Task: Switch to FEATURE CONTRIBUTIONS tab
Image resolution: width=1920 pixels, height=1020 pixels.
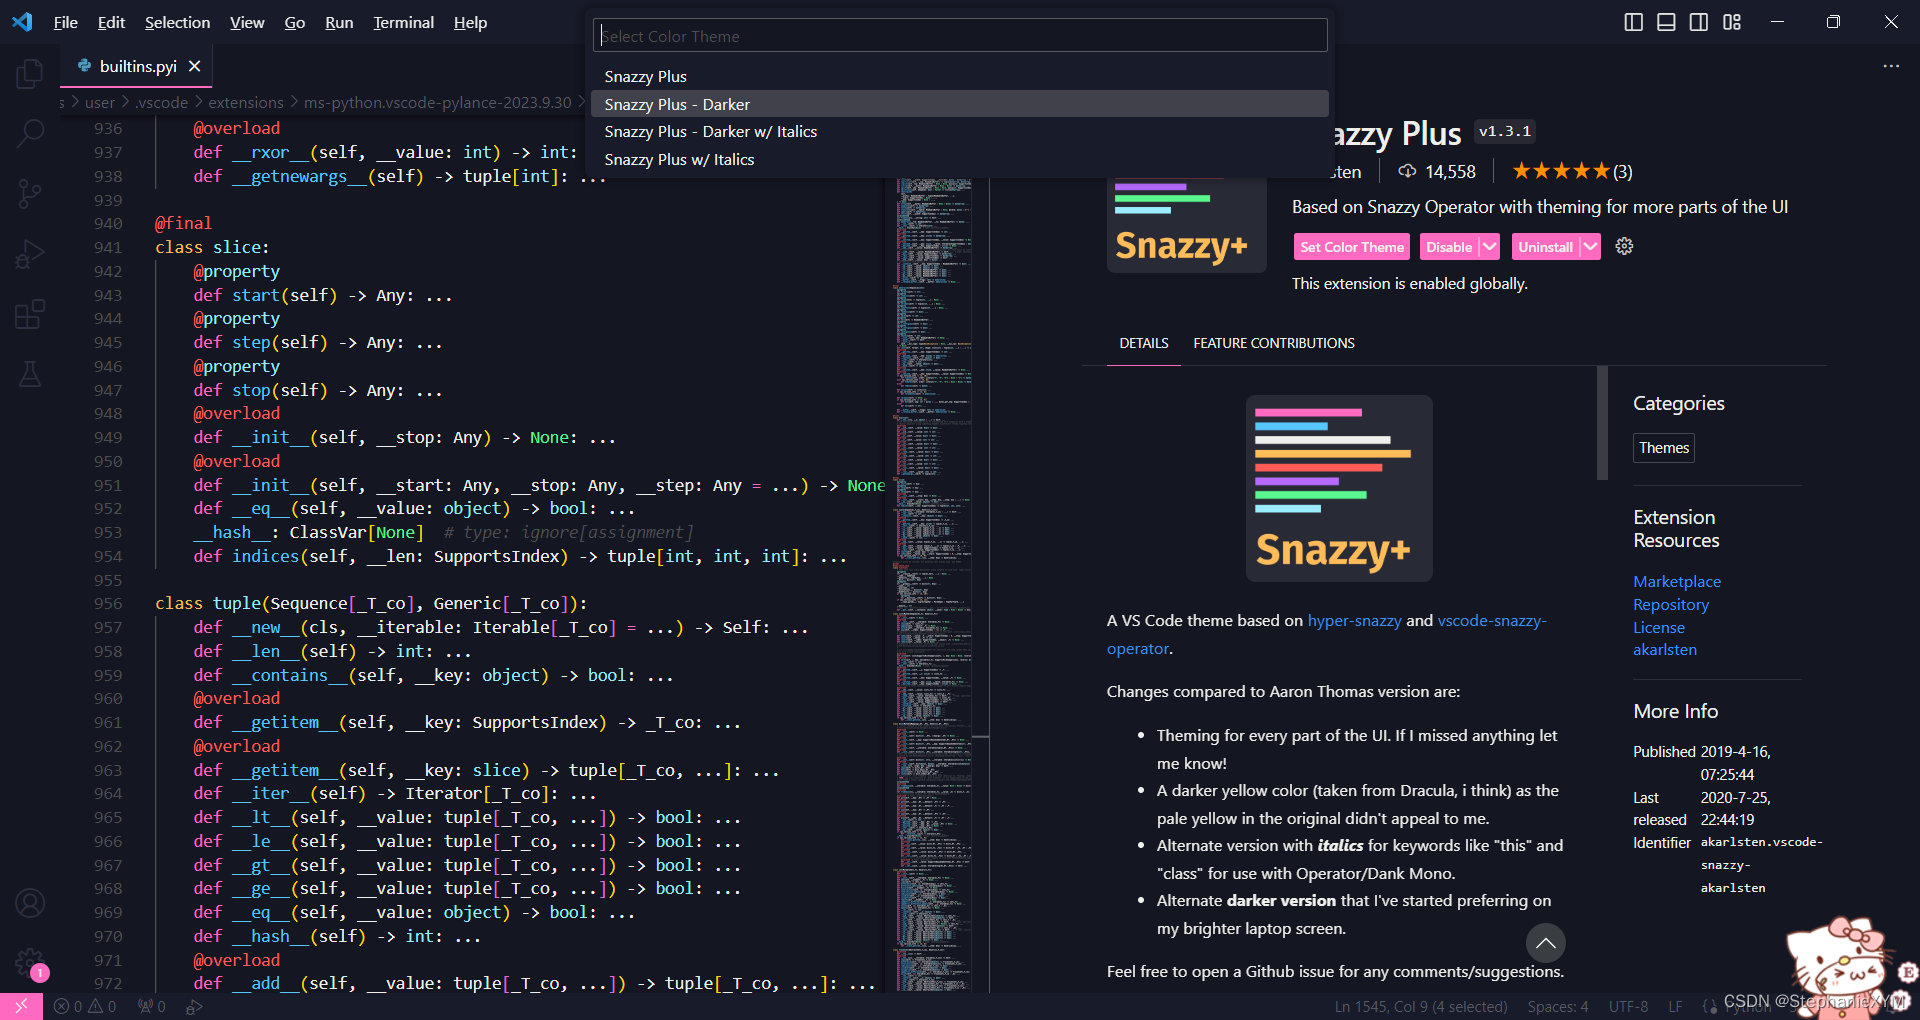Action: click(x=1274, y=343)
